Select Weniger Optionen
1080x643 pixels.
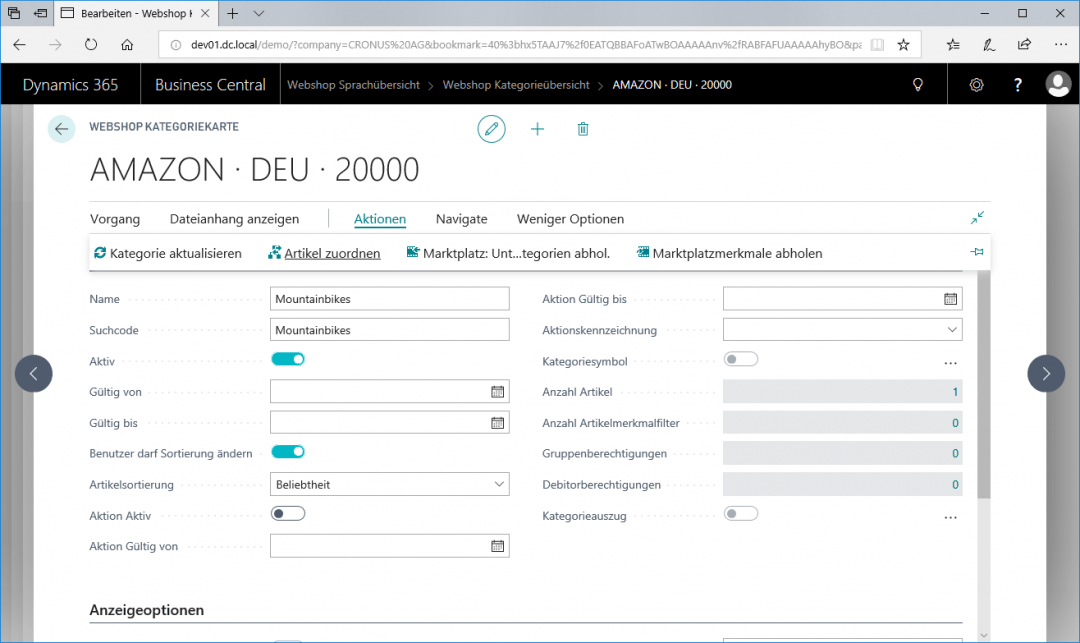pyautogui.click(x=570, y=219)
